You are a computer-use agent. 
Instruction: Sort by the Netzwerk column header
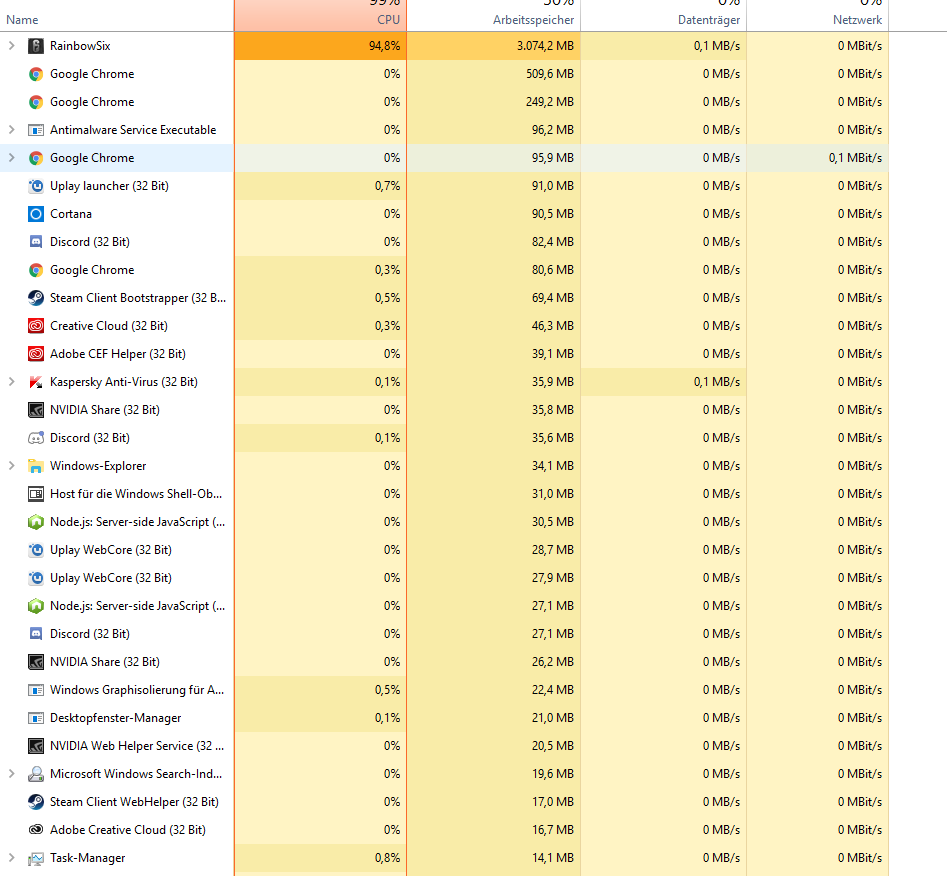(x=818, y=16)
